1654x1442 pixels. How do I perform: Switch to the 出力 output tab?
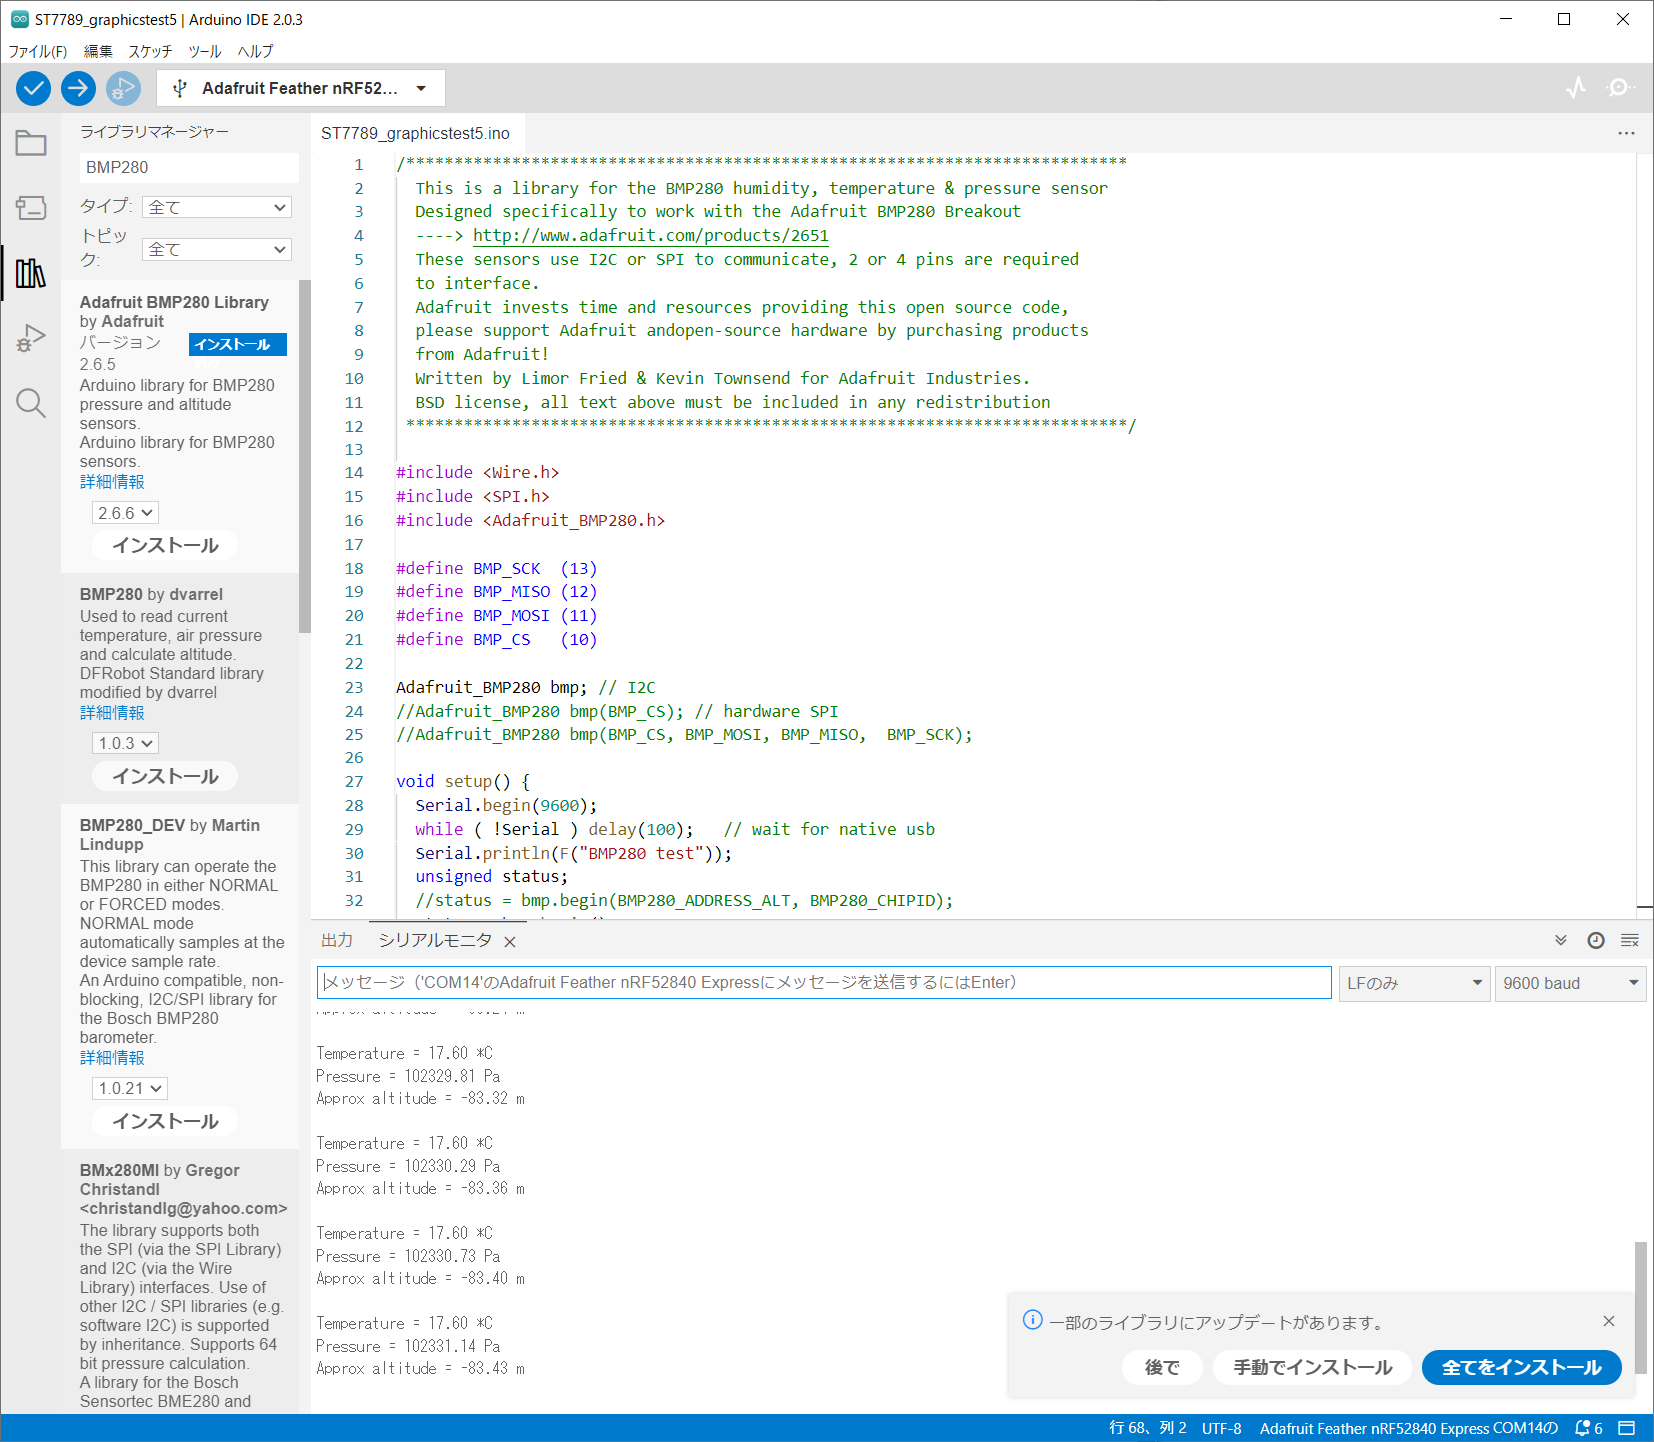pyautogui.click(x=337, y=940)
